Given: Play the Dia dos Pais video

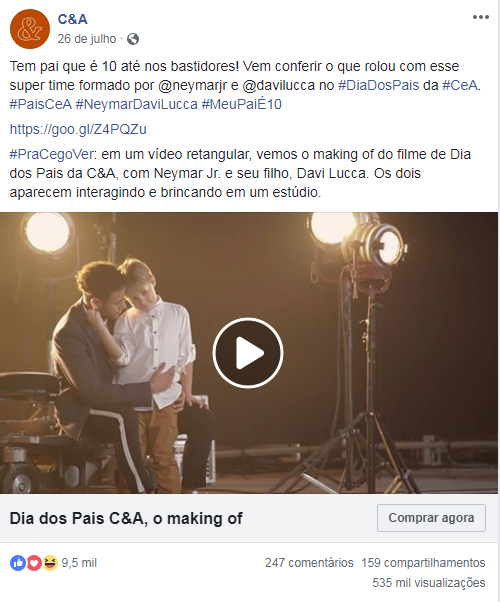Looking at the screenshot, I should pos(248,353).
